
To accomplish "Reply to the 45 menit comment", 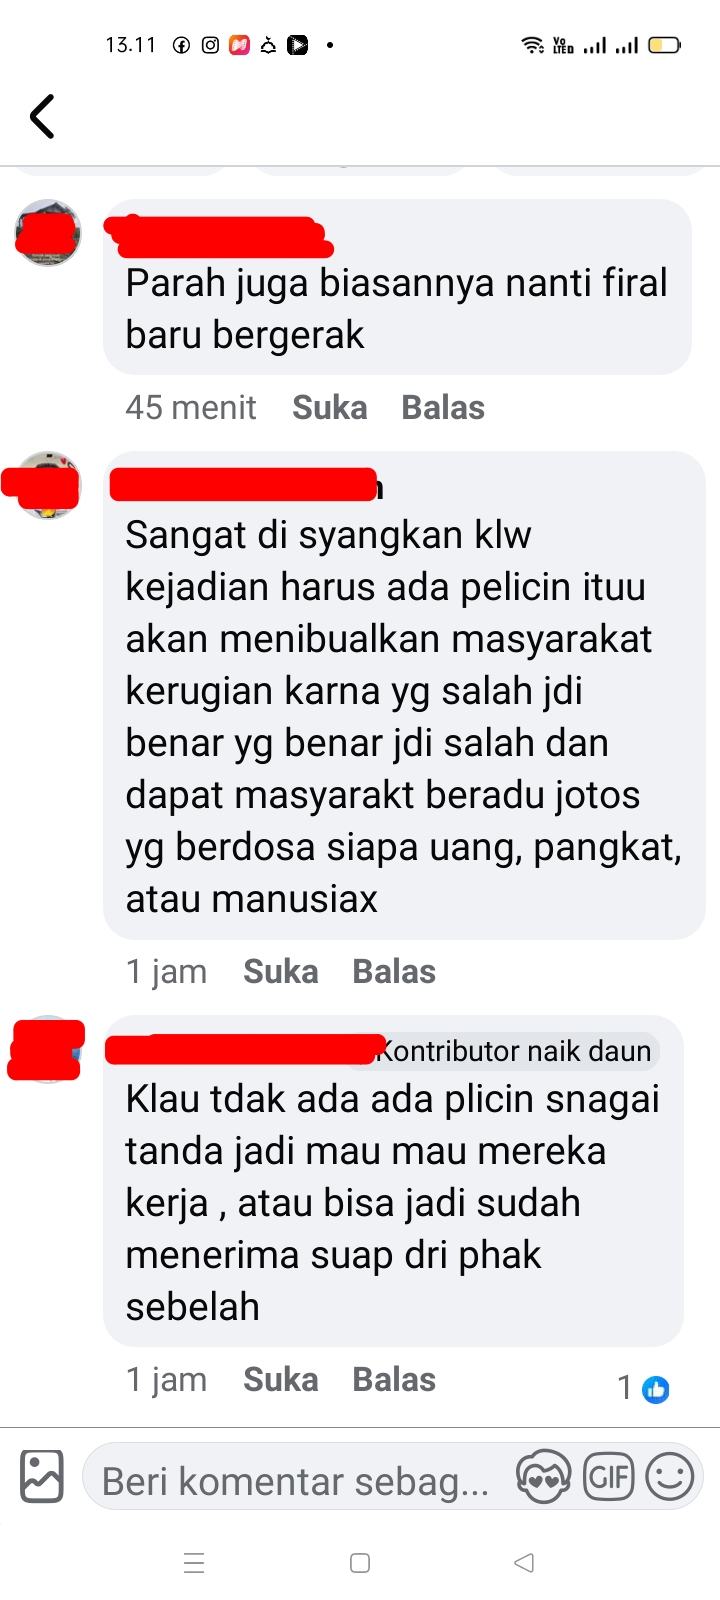I will [443, 408].
